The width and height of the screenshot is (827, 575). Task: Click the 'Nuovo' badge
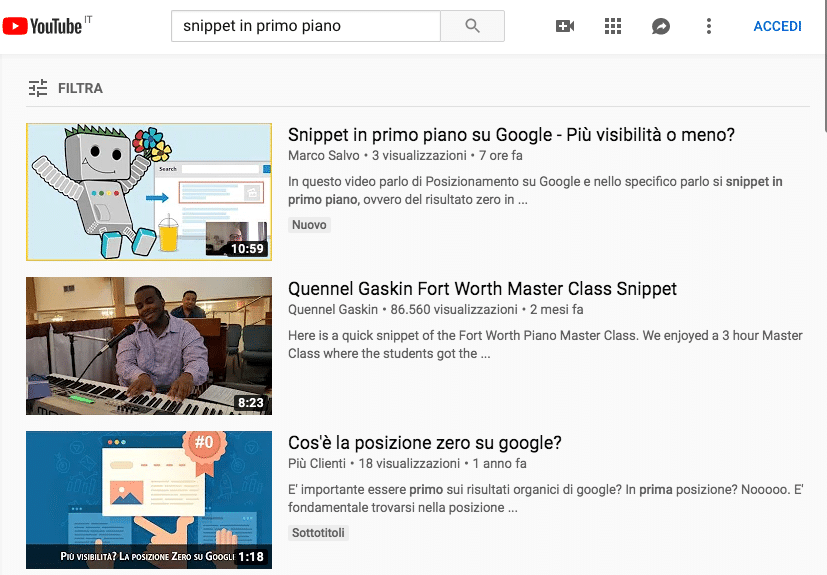(309, 225)
